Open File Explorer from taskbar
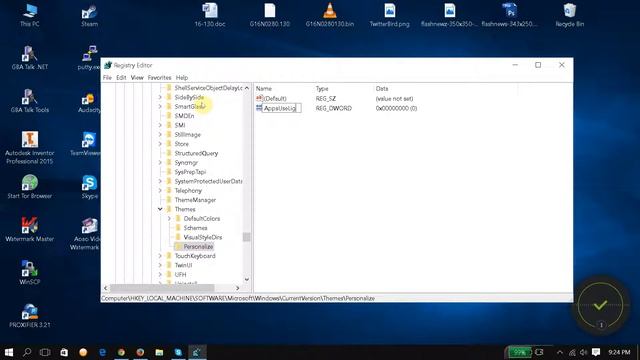The image size is (640, 360). click(x=159, y=352)
